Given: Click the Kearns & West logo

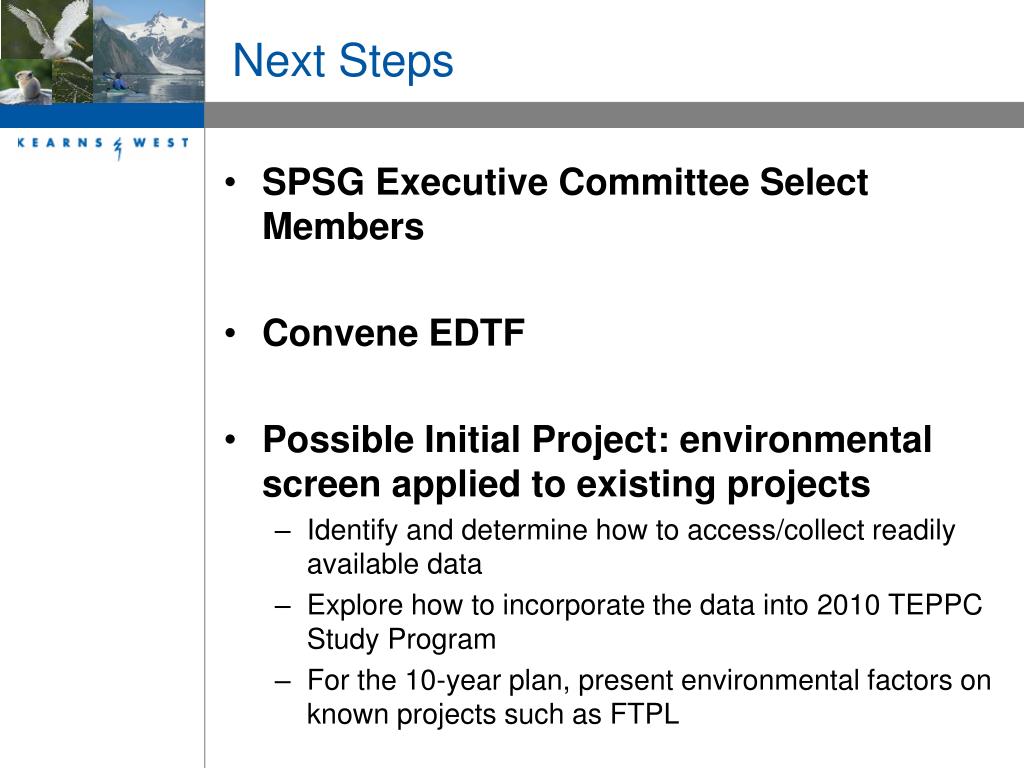Looking at the screenshot, I should [x=103, y=146].
